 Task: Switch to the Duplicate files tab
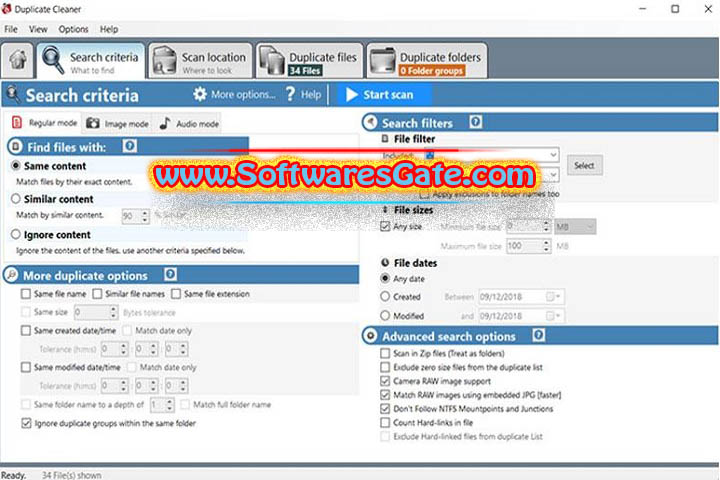tap(309, 61)
